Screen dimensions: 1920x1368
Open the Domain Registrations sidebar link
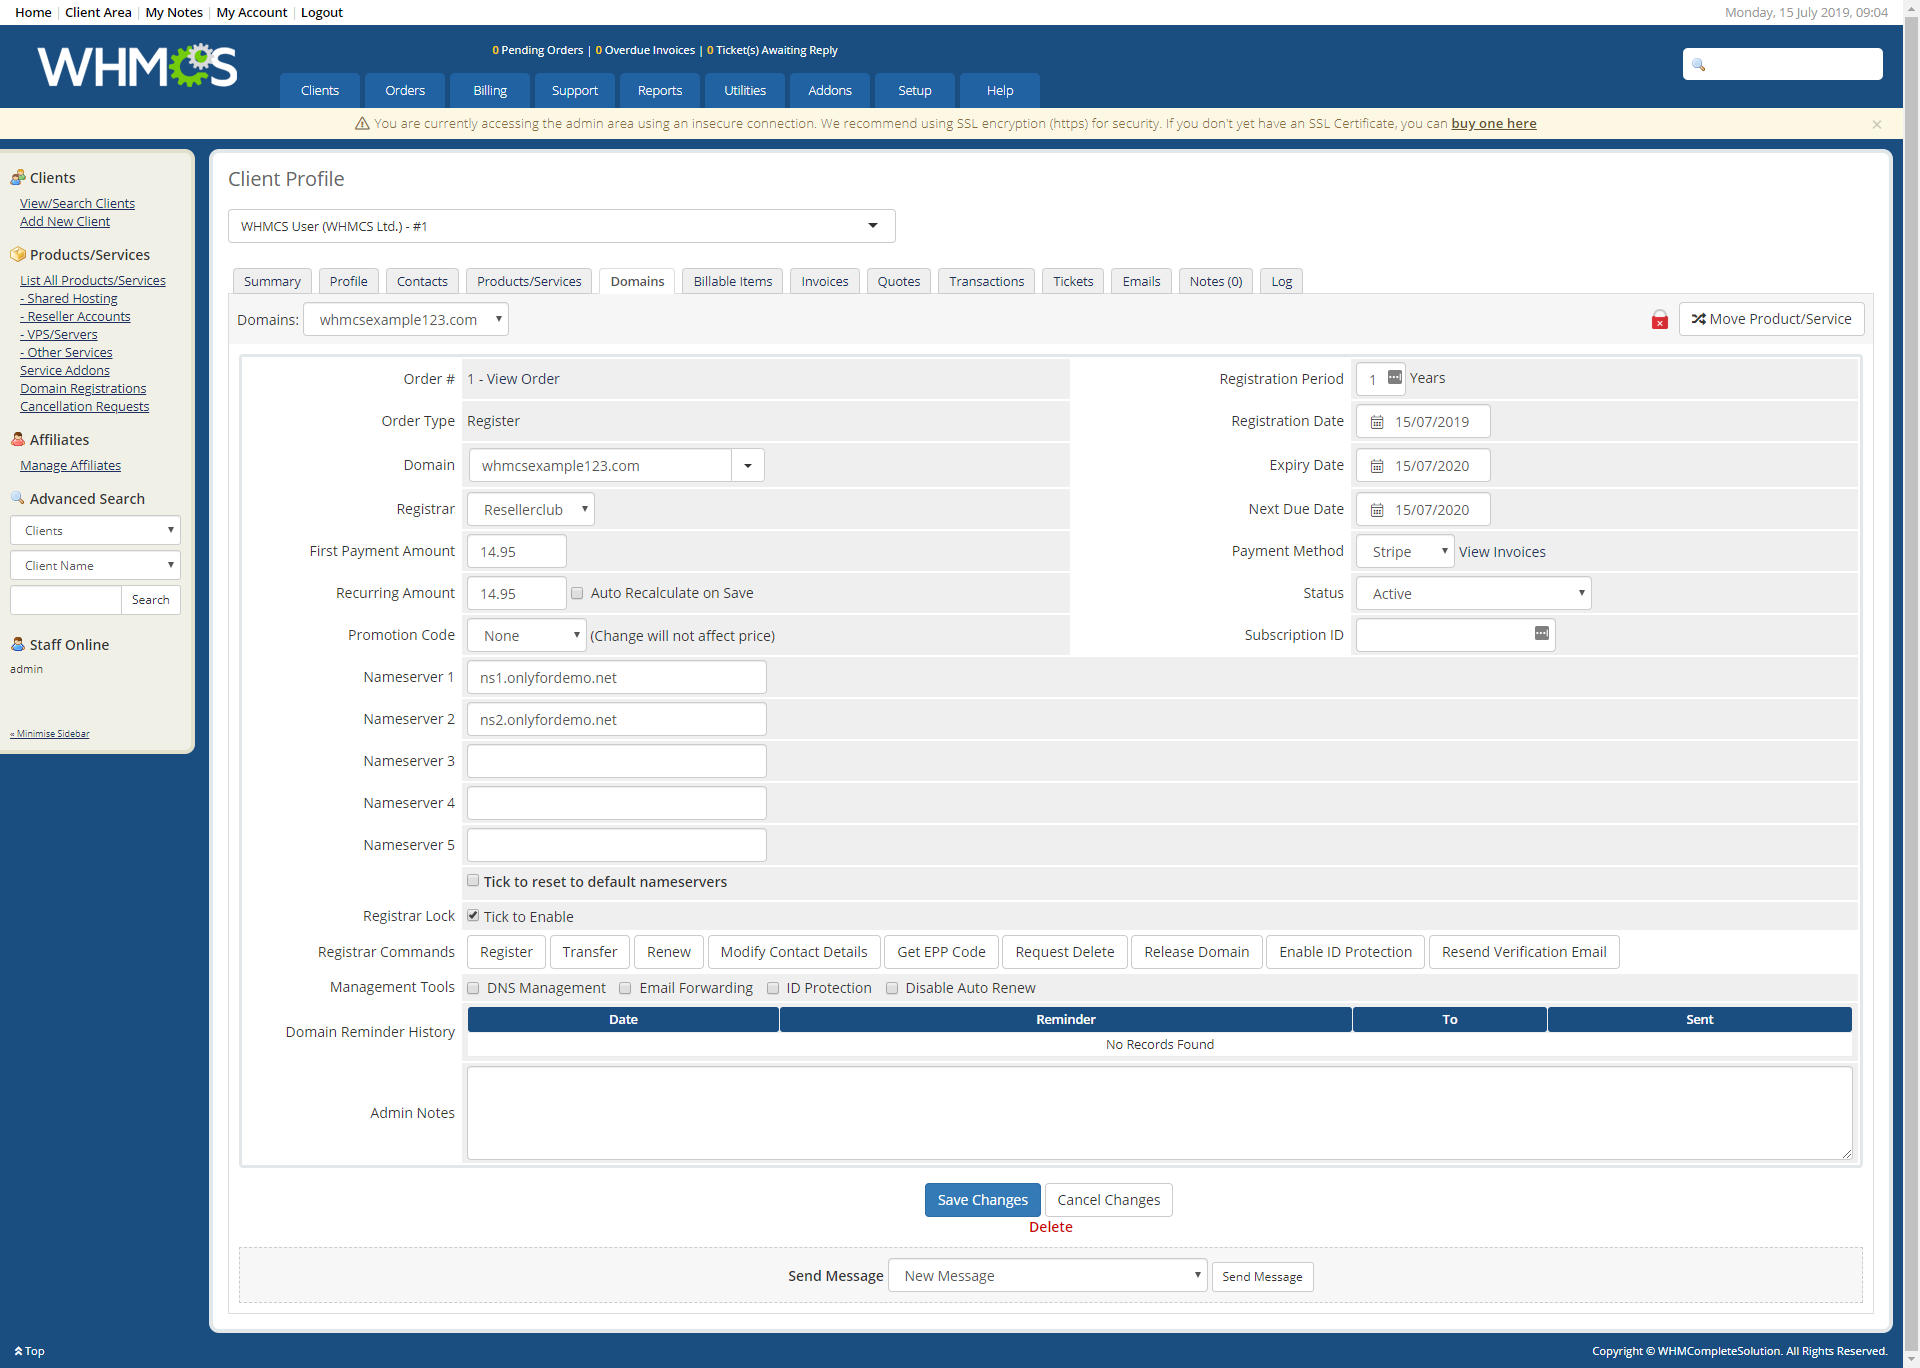point(83,389)
